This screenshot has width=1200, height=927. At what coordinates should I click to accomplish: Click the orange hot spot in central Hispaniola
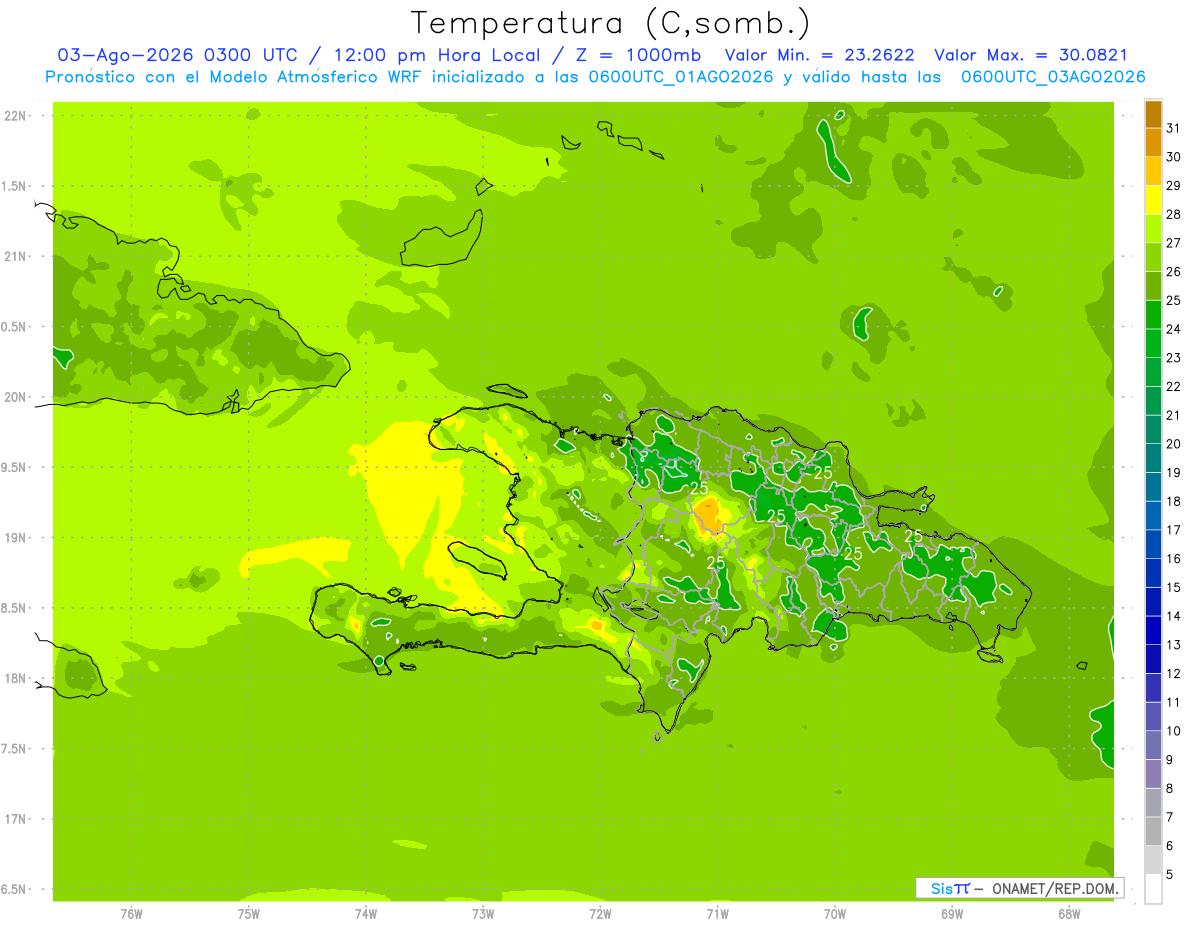pyautogui.click(x=709, y=515)
